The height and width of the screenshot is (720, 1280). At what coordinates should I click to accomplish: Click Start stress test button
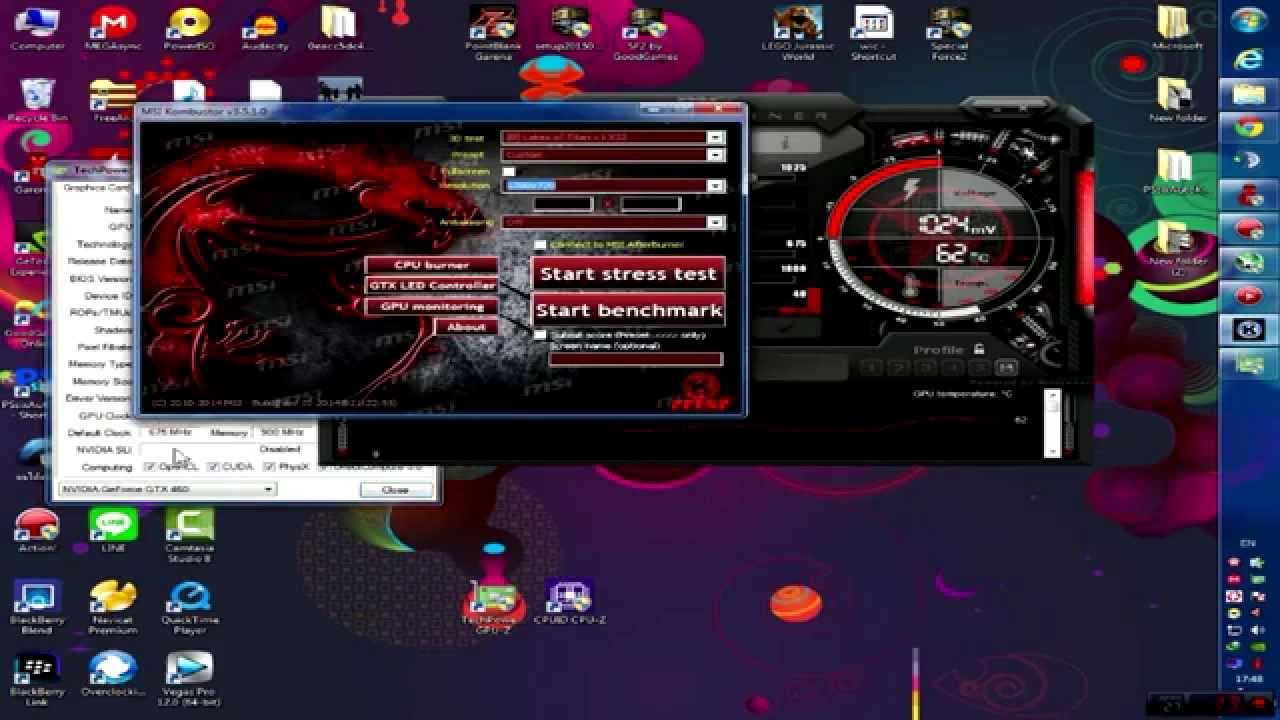pyautogui.click(x=628, y=273)
